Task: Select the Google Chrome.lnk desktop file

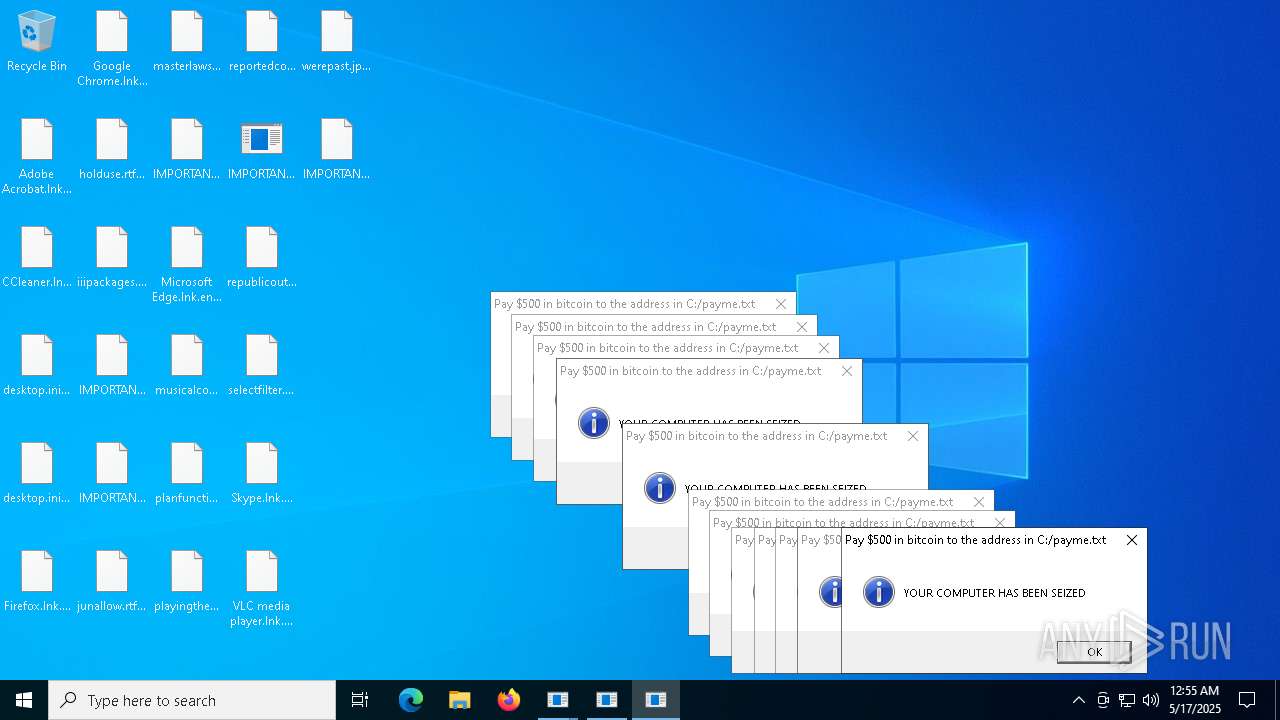Action: [112, 49]
